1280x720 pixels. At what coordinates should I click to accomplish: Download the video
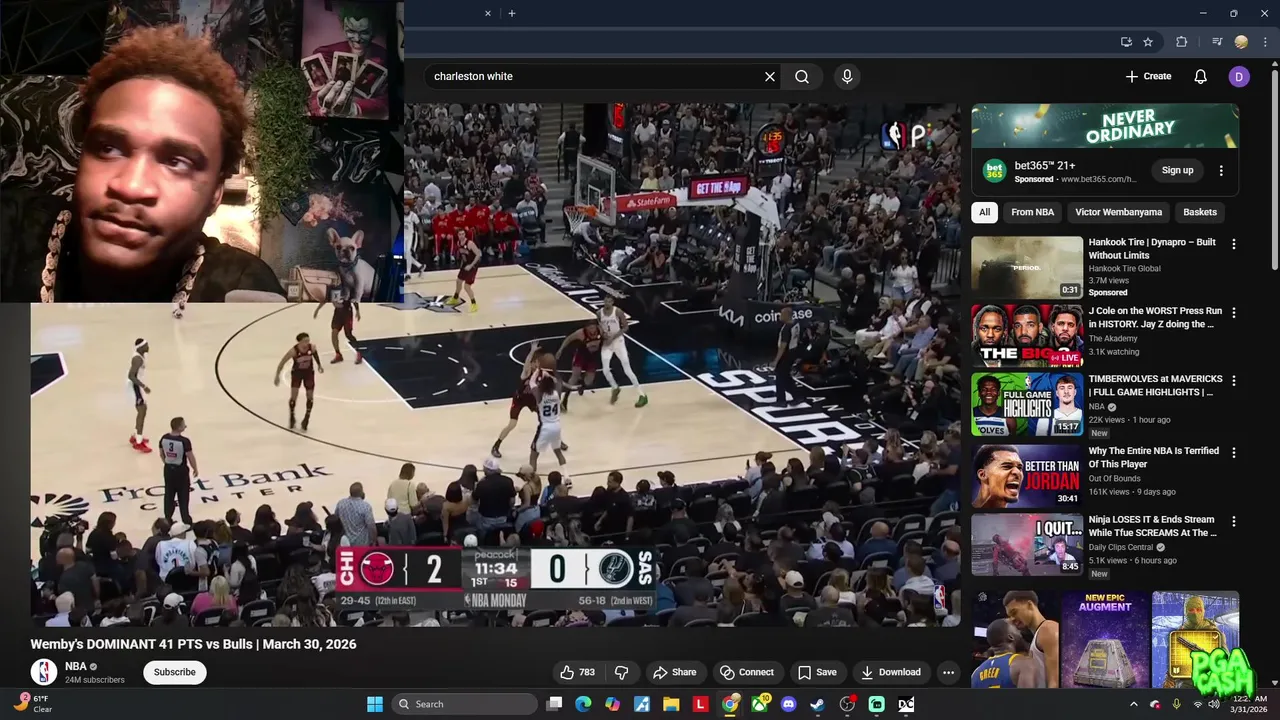pos(890,672)
